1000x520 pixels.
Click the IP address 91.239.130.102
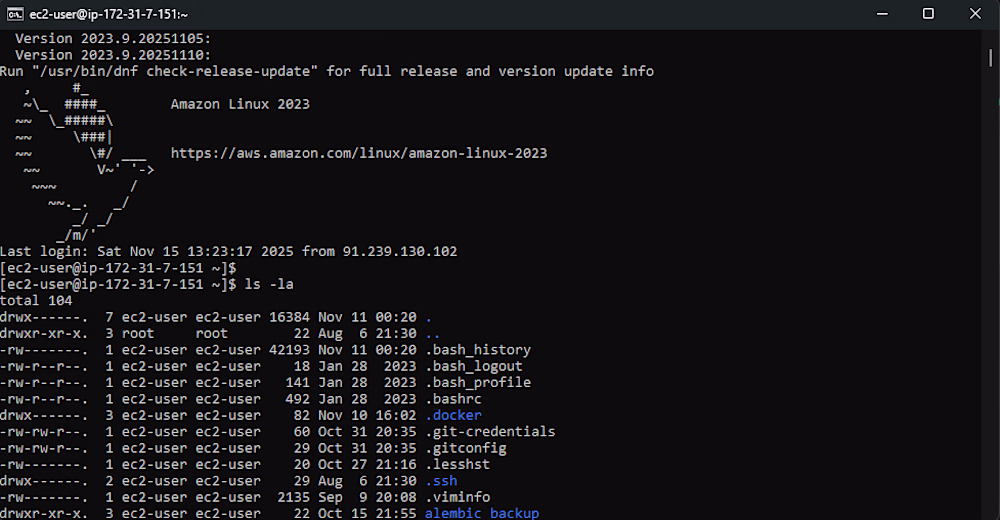(400, 251)
